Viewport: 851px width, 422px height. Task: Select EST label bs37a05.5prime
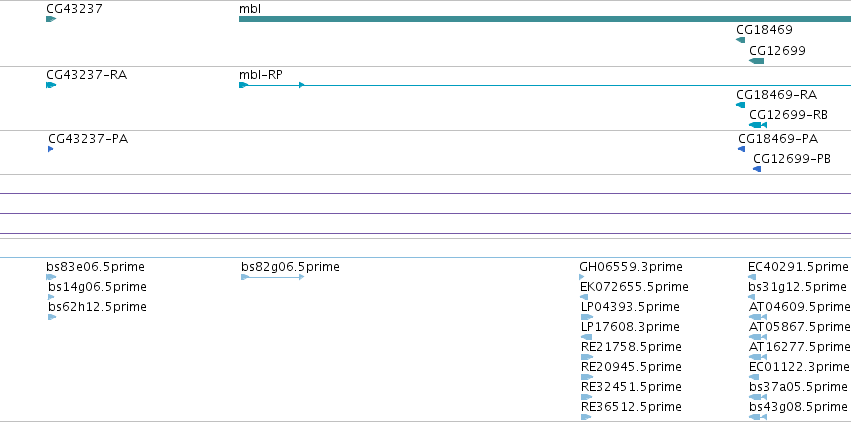coord(798,387)
